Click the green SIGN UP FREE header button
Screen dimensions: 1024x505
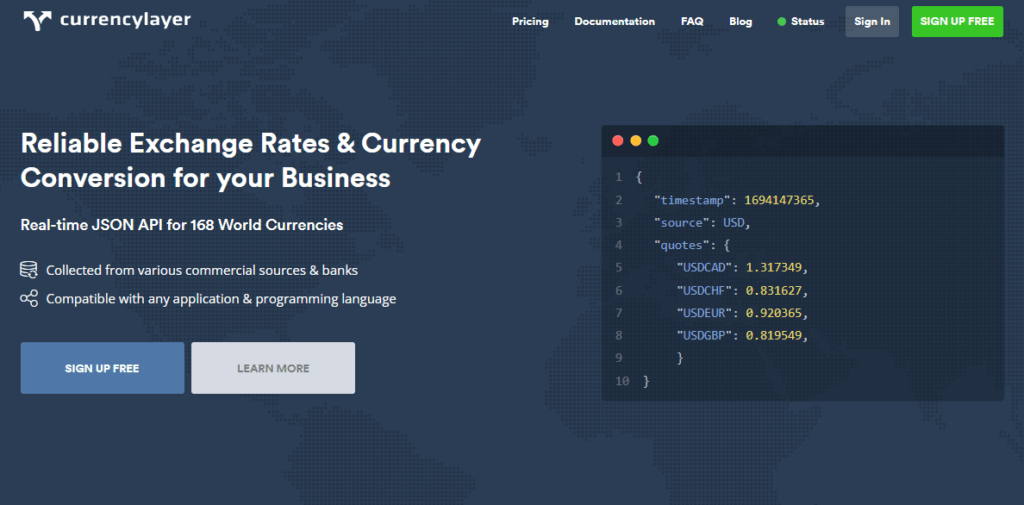click(957, 22)
